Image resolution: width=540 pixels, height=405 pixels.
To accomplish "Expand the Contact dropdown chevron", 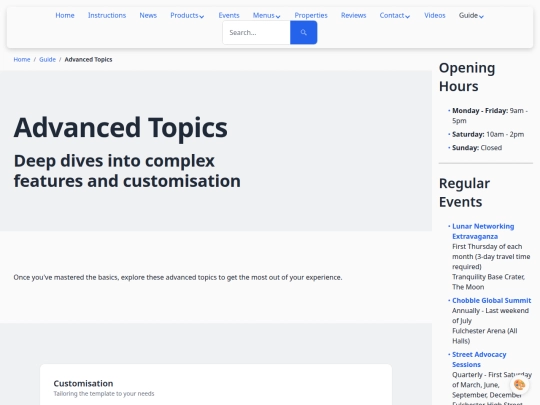I will (x=408, y=17).
